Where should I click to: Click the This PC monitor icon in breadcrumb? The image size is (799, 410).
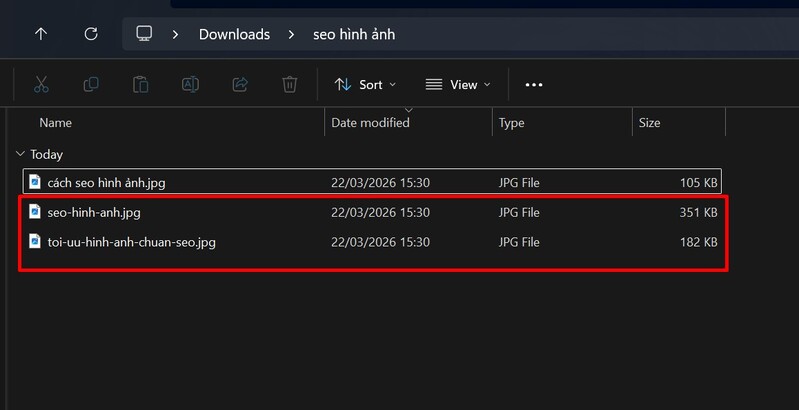[144, 34]
